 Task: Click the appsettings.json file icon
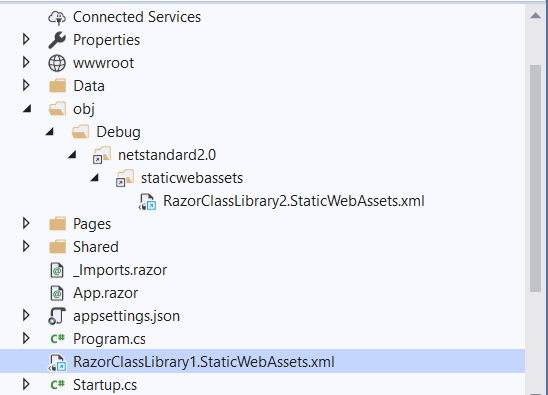click(57, 316)
